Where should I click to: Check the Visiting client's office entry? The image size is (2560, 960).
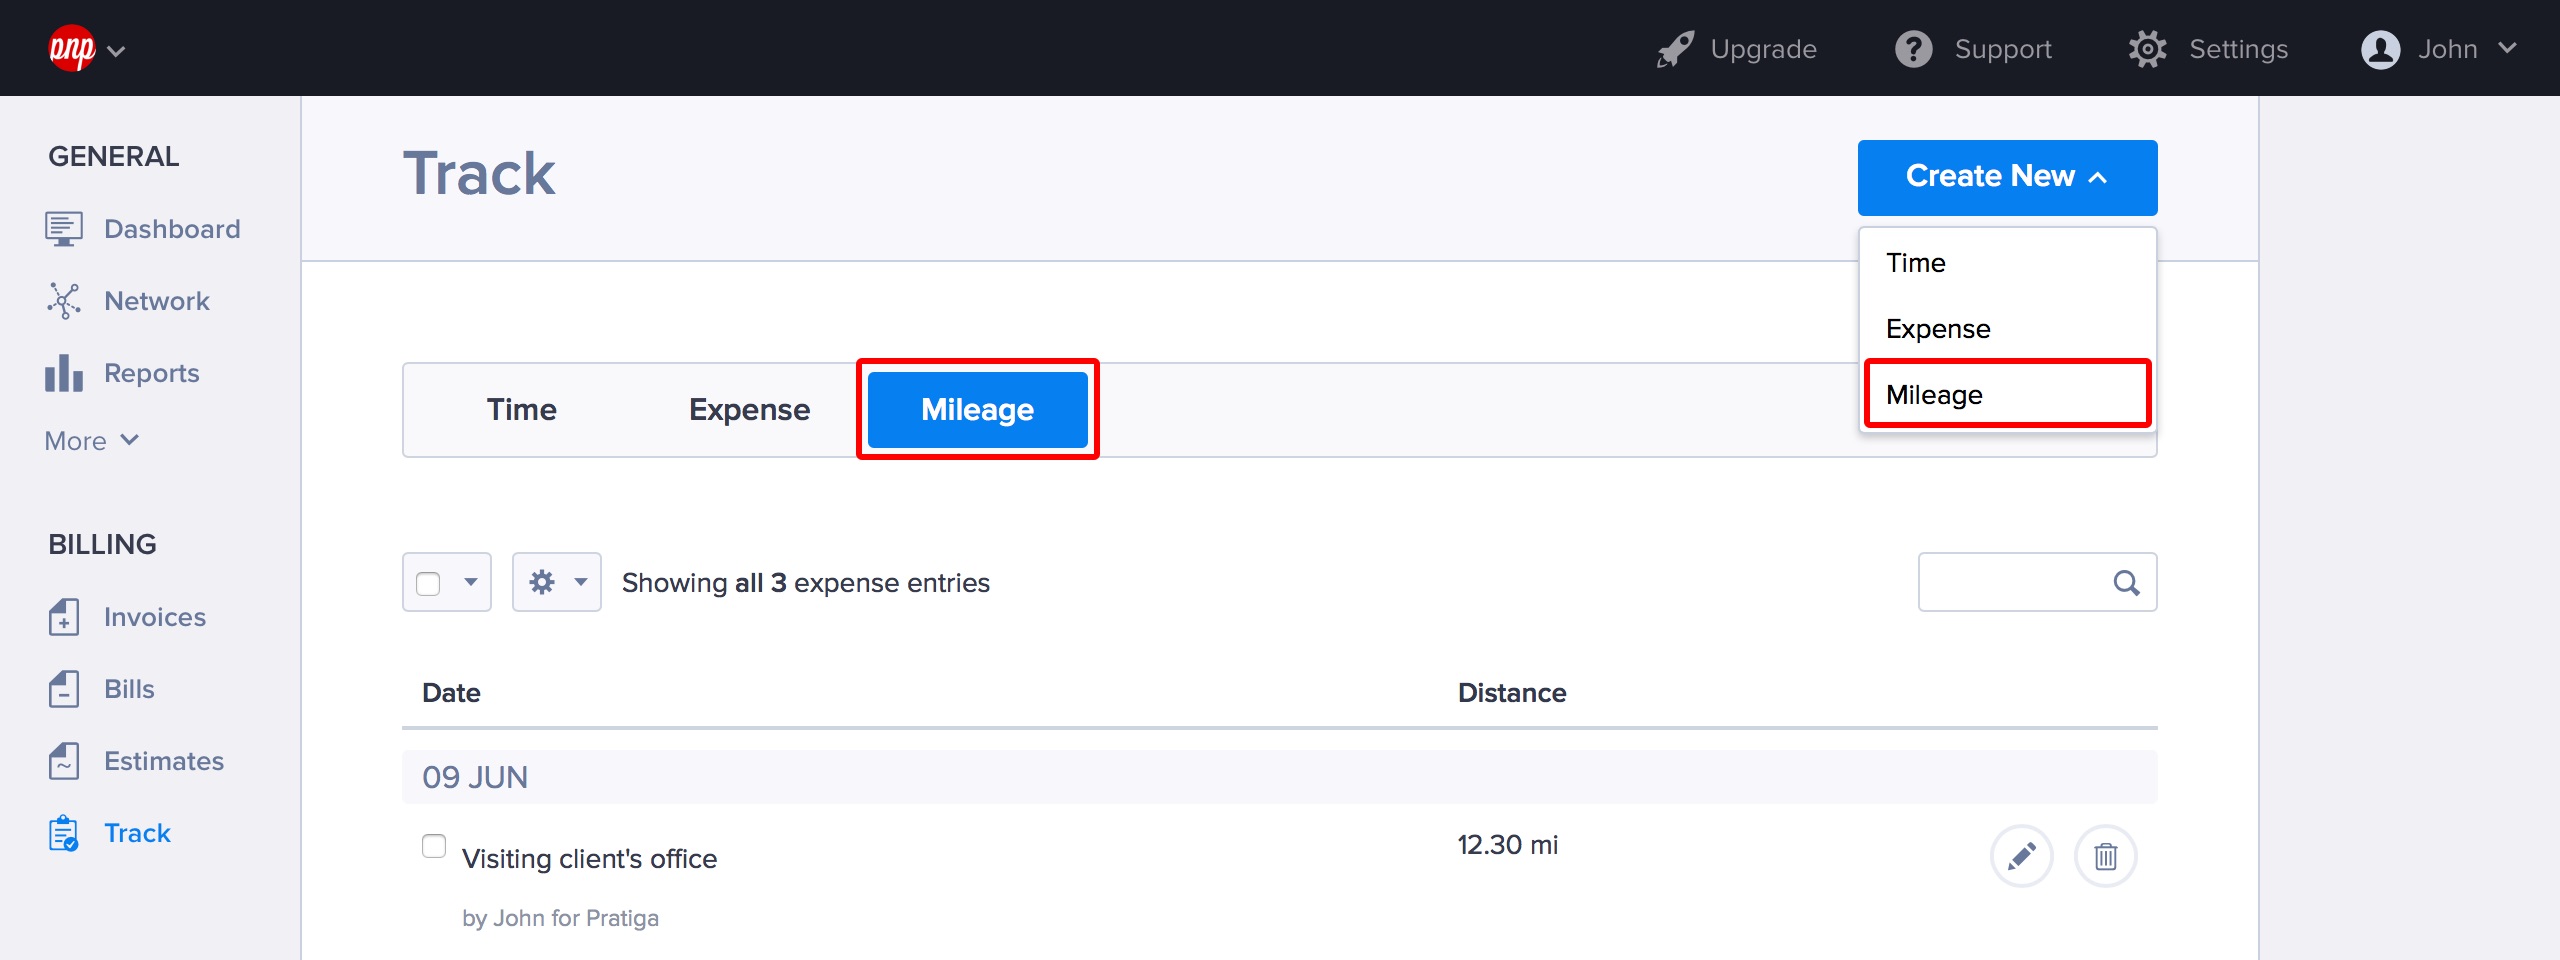click(x=434, y=846)
